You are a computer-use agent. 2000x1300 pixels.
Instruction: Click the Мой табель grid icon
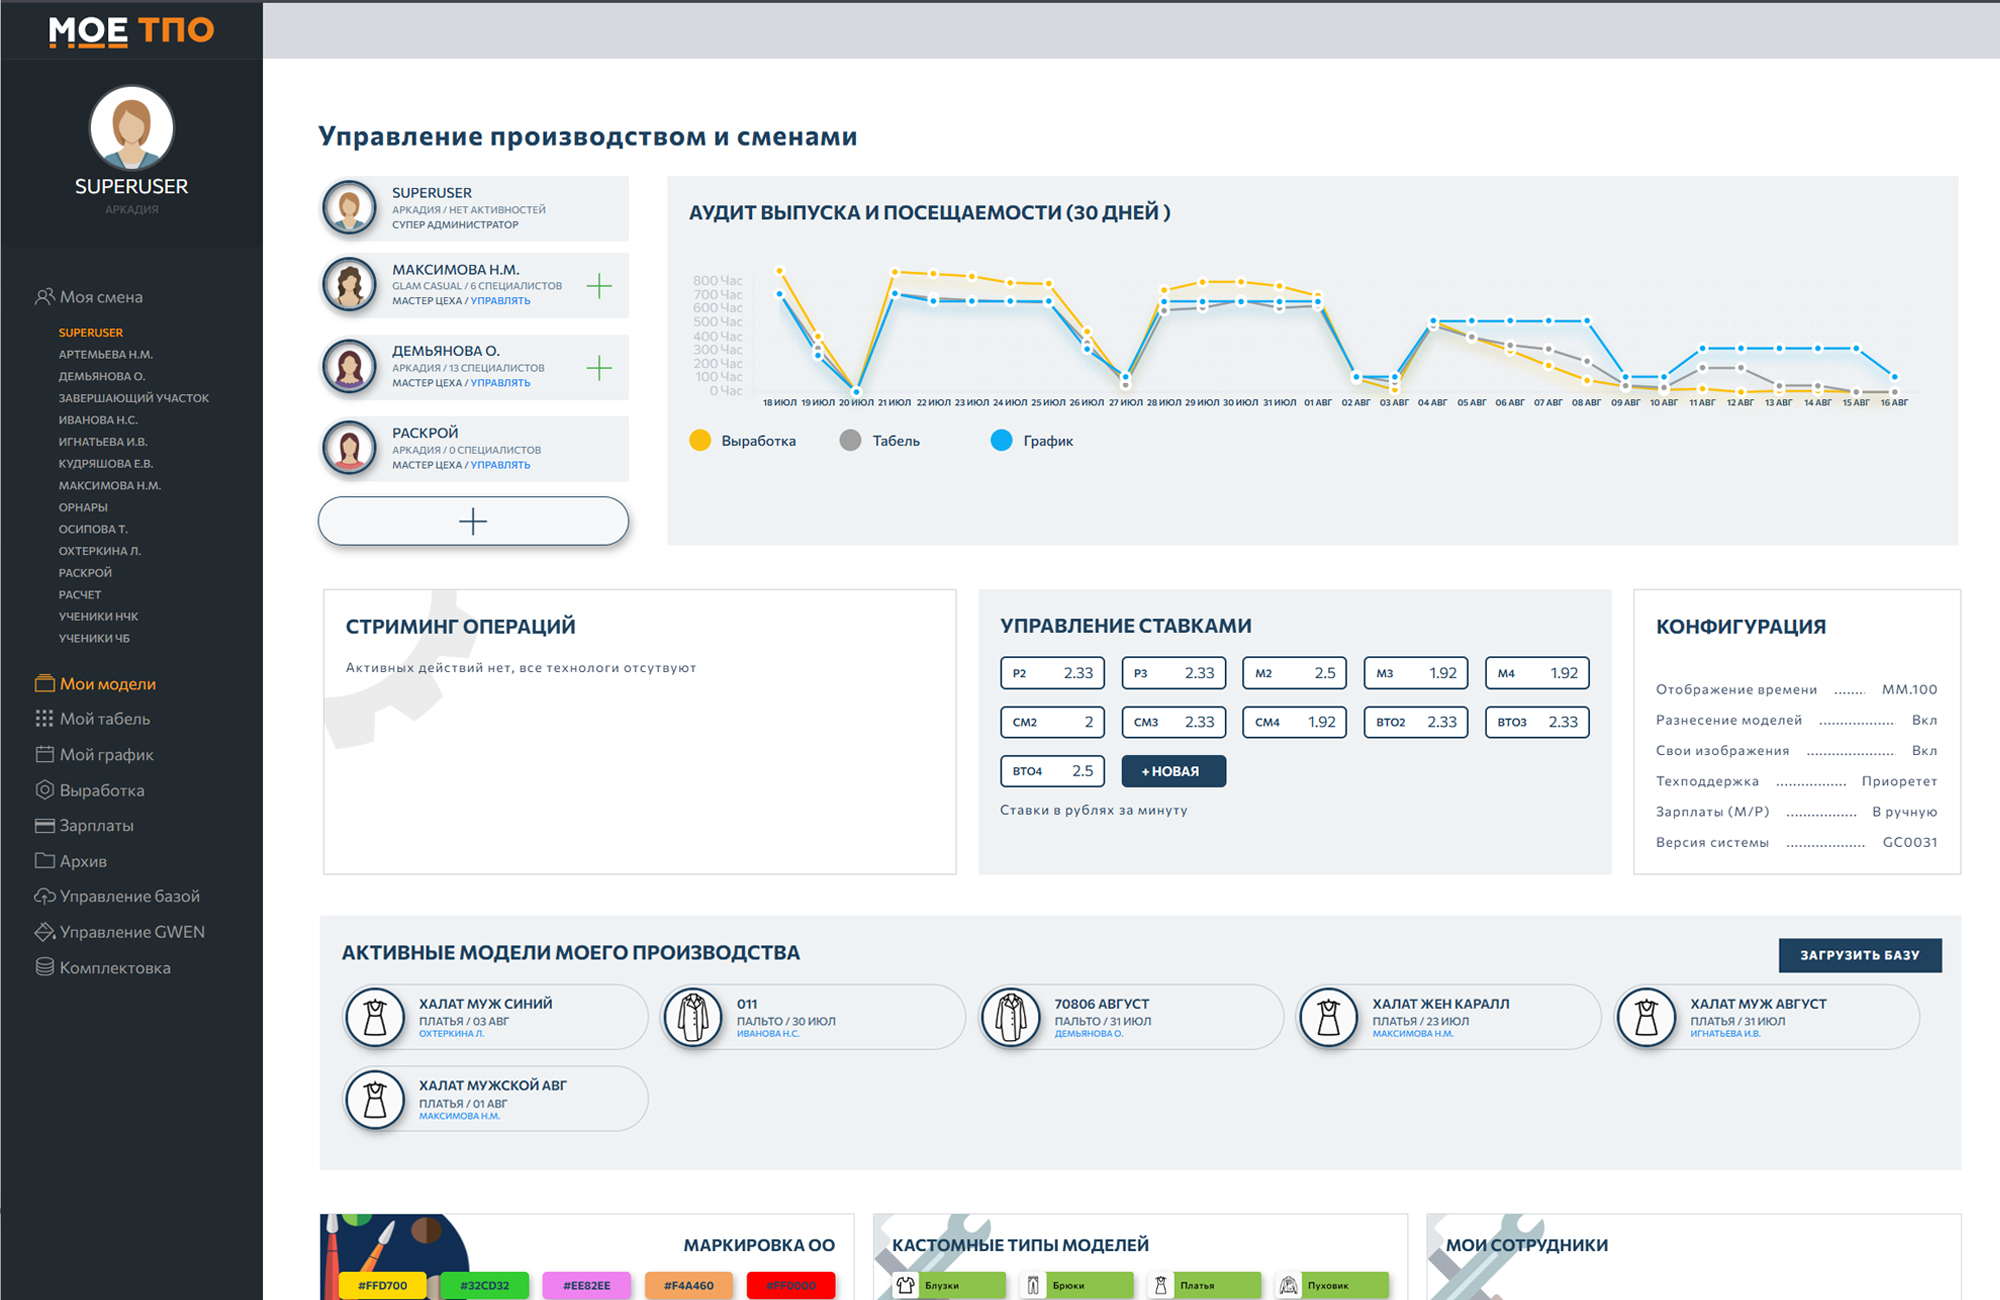[44, 719]
